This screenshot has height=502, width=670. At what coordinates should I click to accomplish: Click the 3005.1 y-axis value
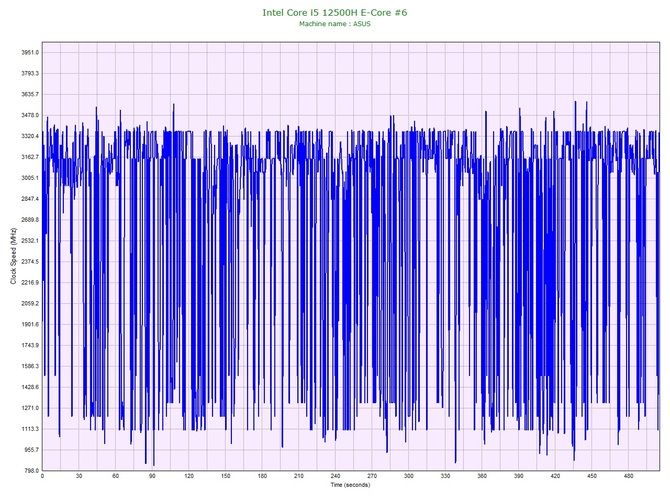tap(30, 178)
